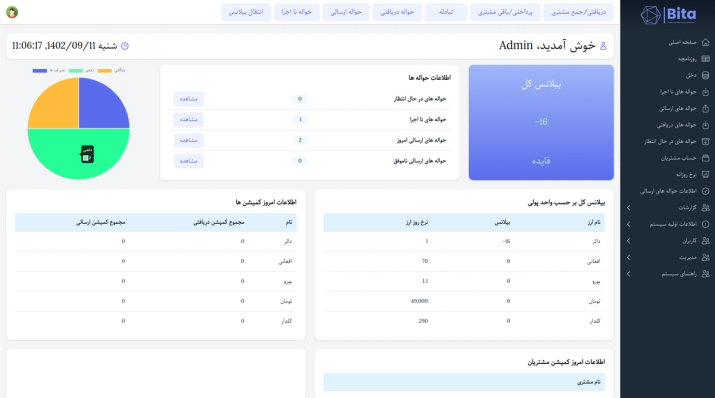Click the نام مشتری column header
This screenshot has width=715, height=398.
tap(589, 382)
